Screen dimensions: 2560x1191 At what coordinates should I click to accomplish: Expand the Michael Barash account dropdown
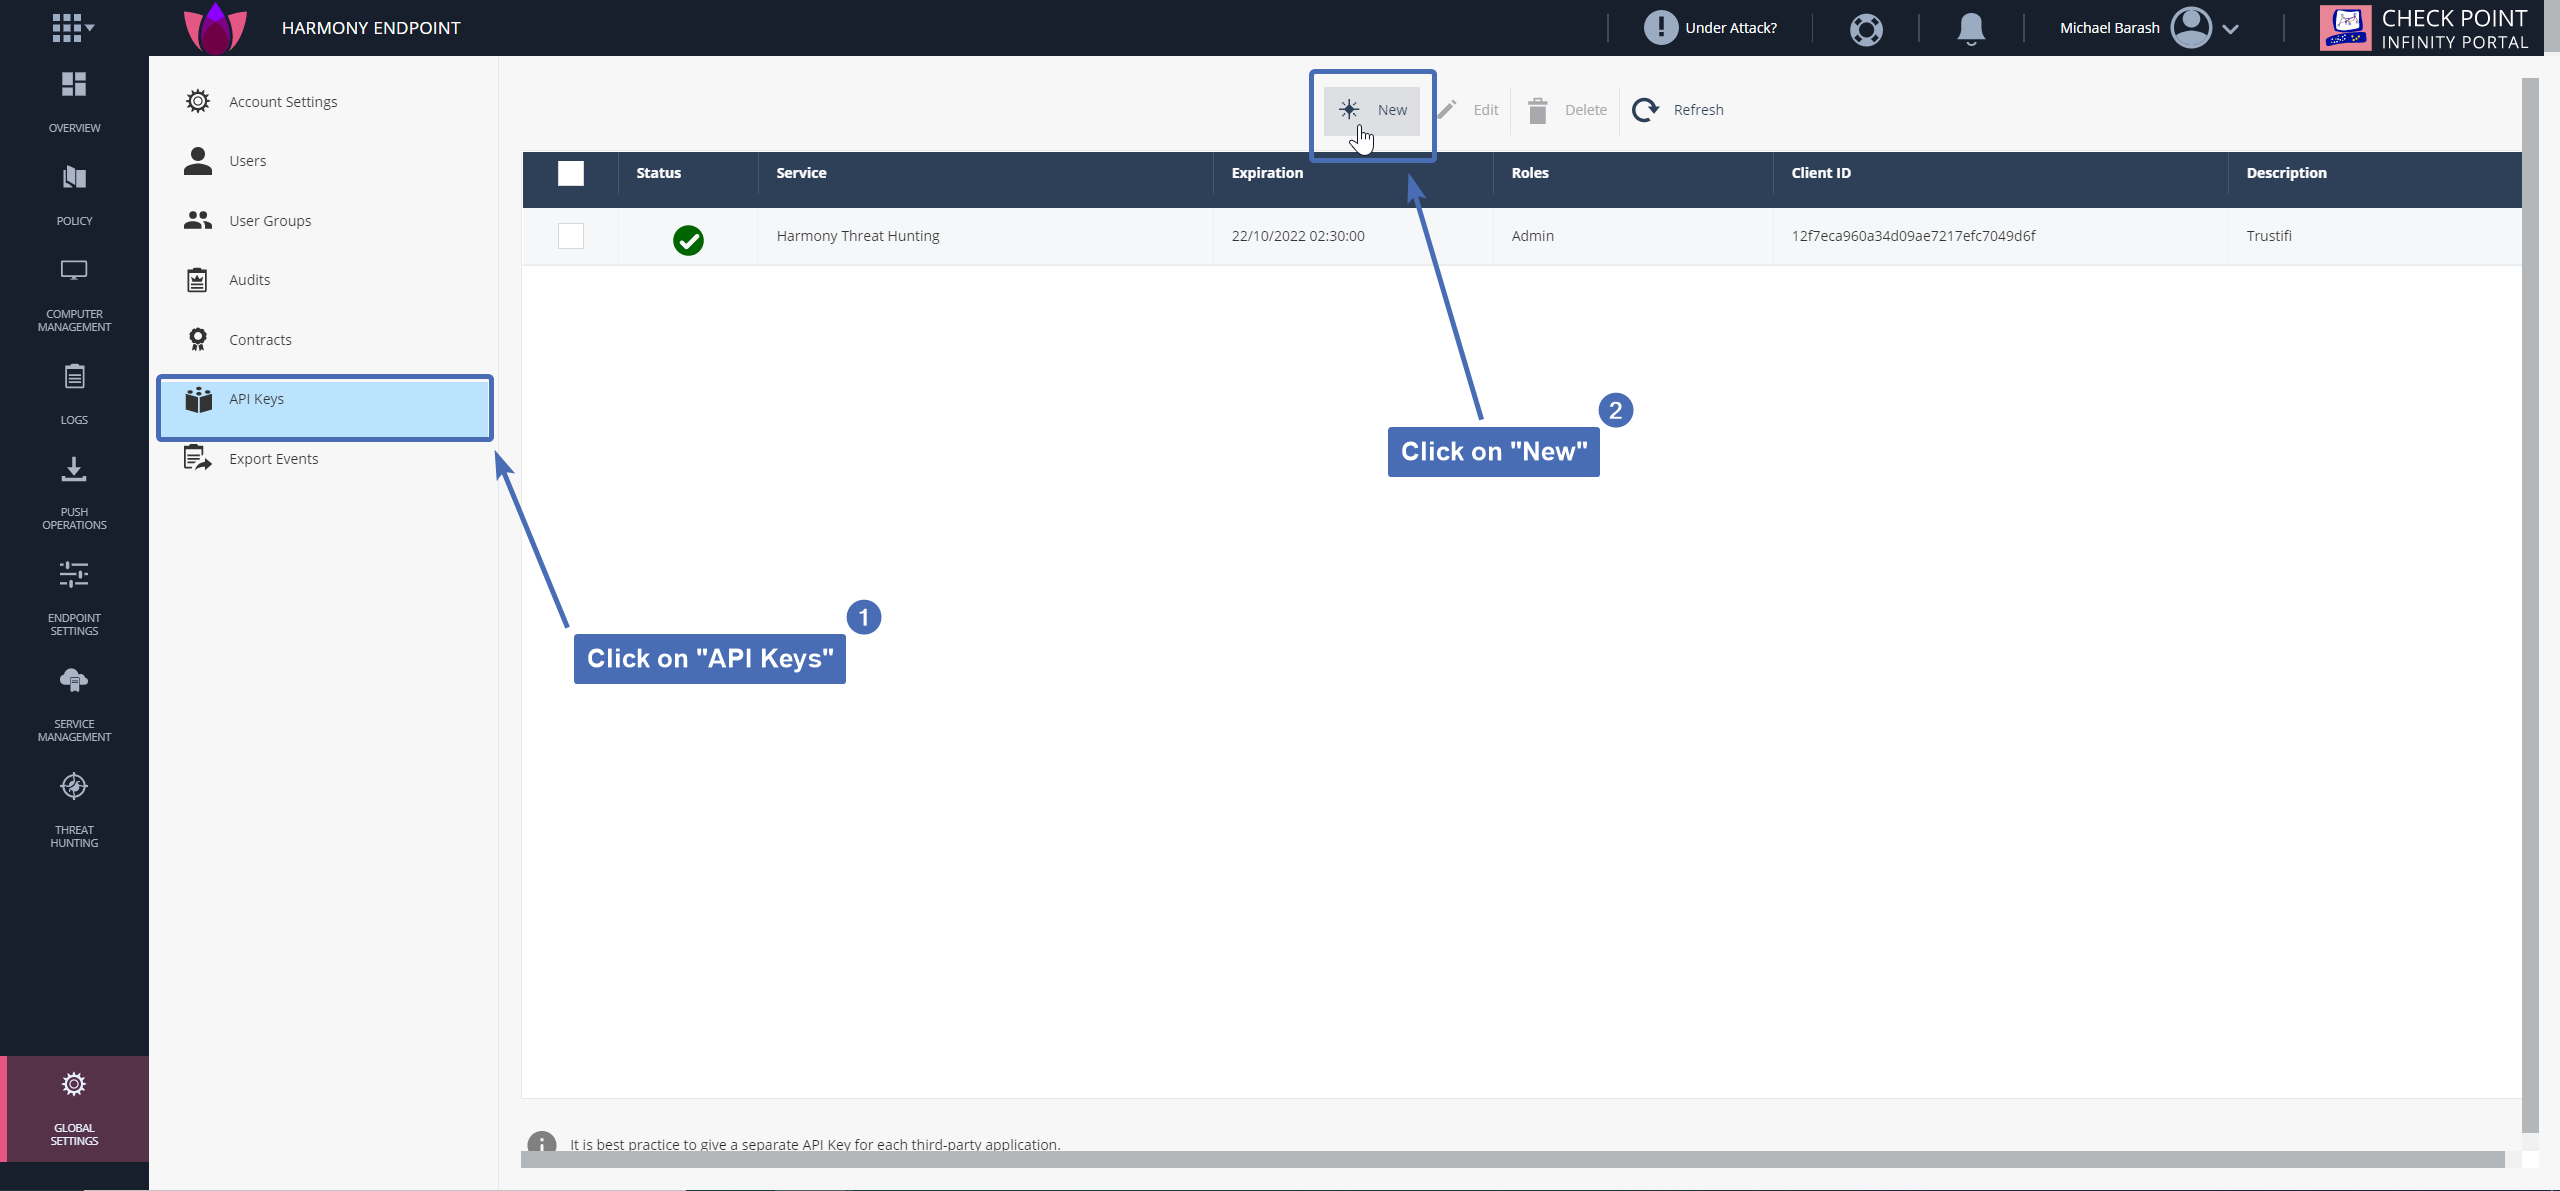pos(2230,29)
